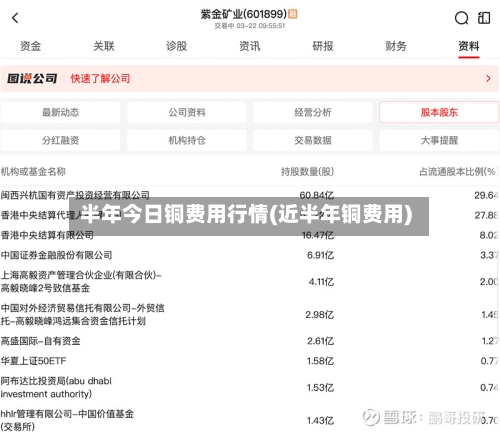This screenshot has height=433, width=500.
Task: Click the 高毅晓峰2号致信基金 shareholder name
Action: pos(81,281)
